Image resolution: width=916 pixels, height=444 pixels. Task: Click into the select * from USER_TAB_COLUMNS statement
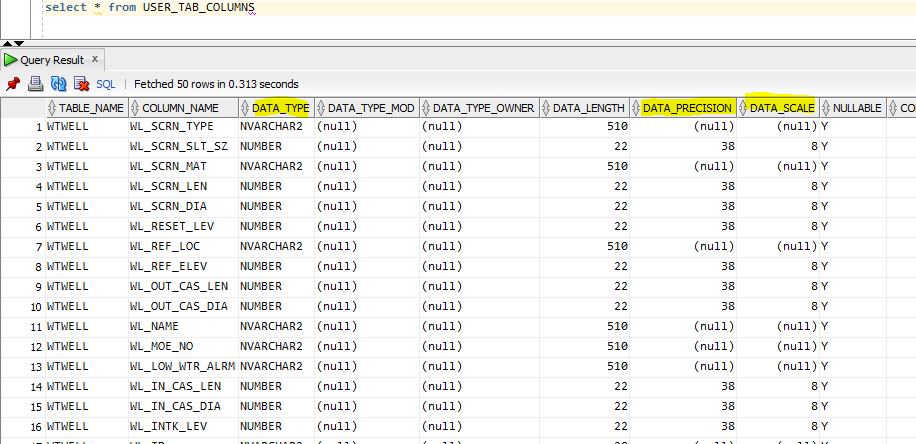150,8
